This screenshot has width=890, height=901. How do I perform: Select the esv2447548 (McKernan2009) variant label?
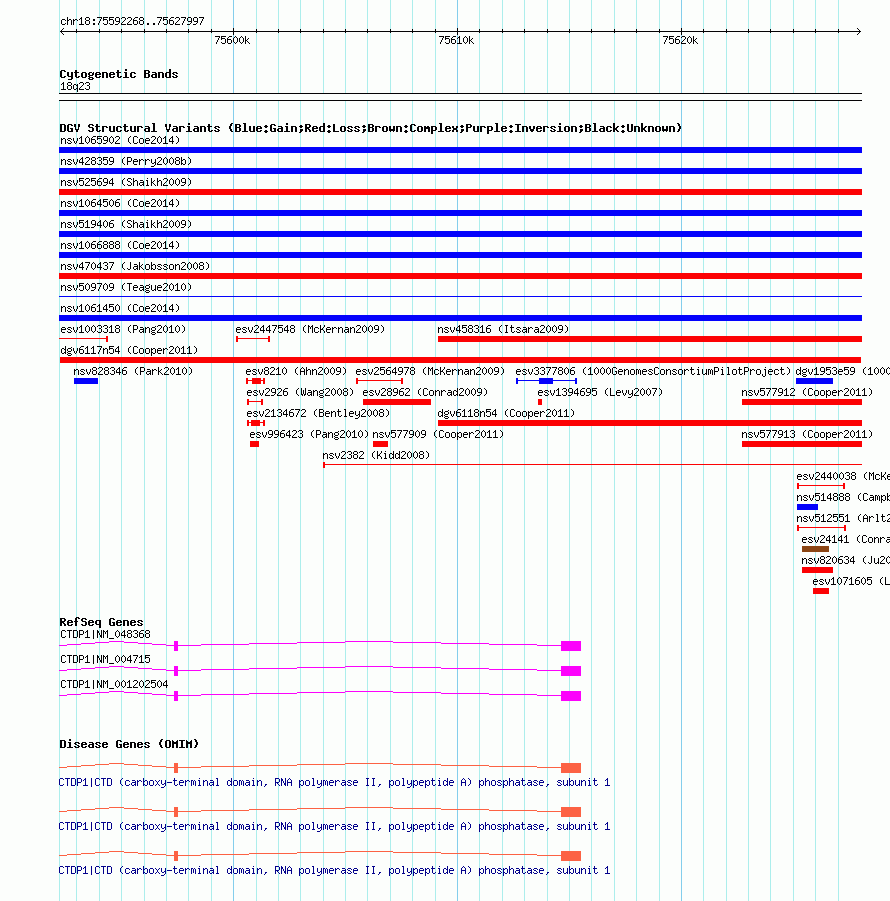(310, 329)
